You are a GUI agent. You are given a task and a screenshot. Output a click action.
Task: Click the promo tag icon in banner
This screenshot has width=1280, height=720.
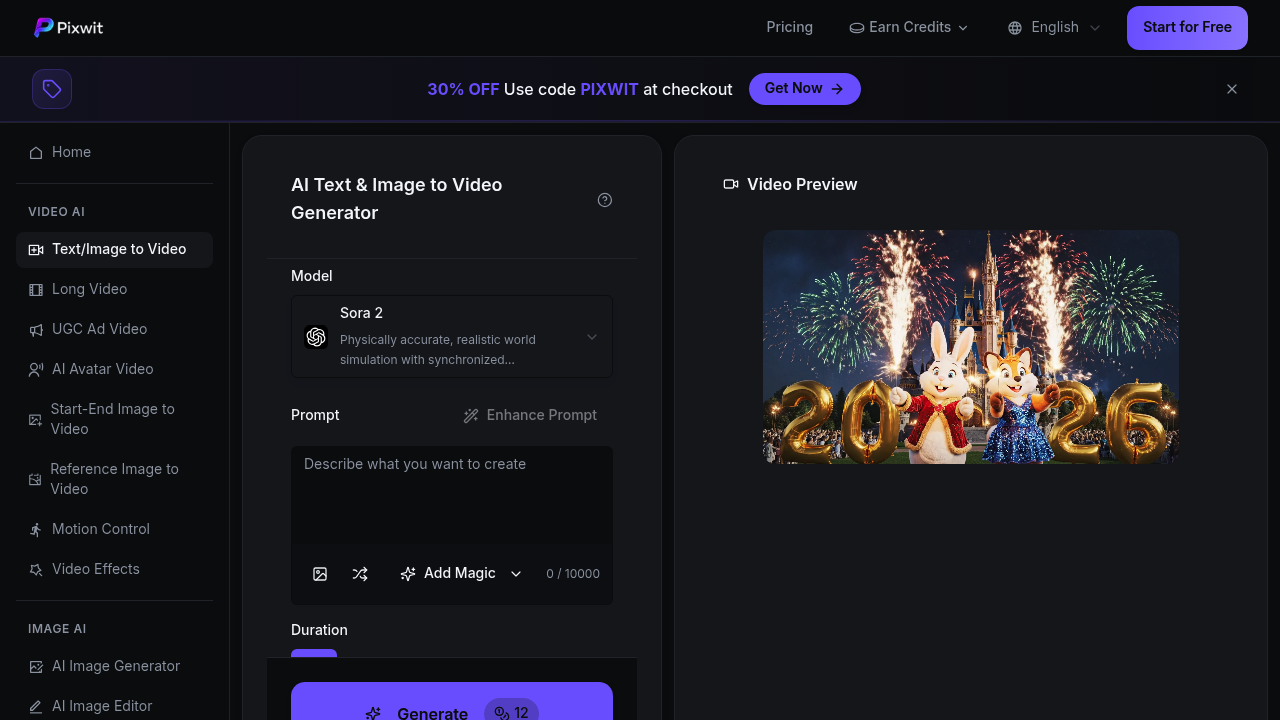tap(52, 89)
